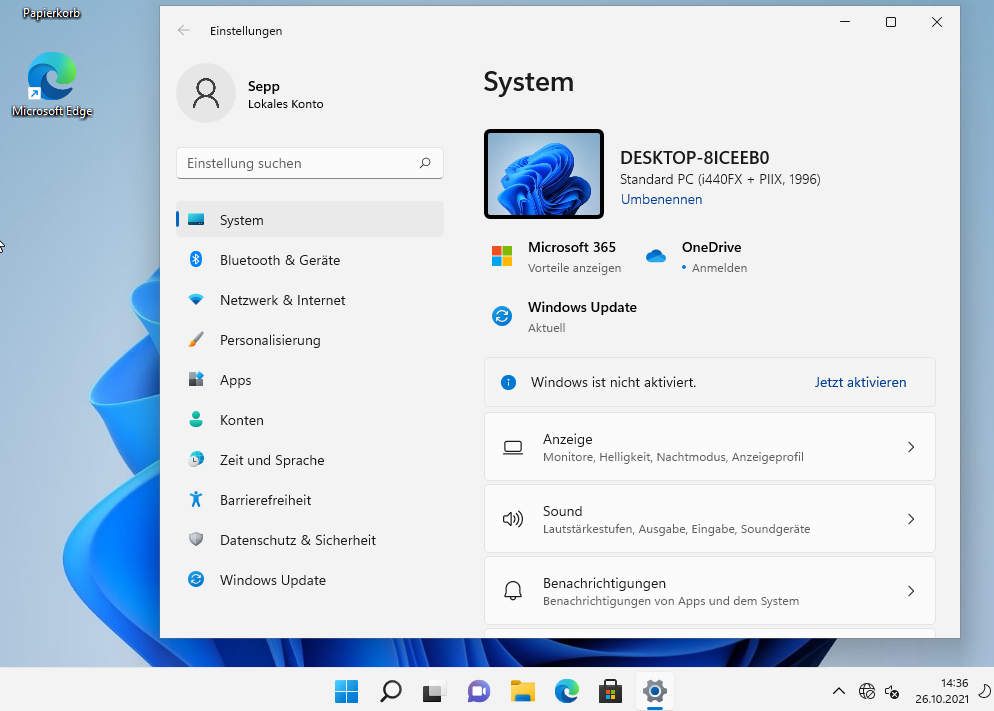The image size is (994, 711).
Task: Click Anmelden under OneDrive
Action: point(720,268)
